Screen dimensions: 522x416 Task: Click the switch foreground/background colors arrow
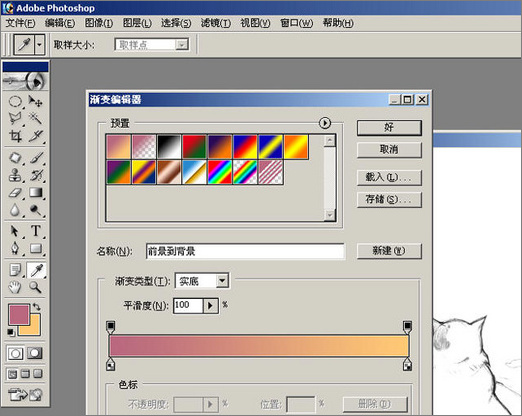pos(37,307)
